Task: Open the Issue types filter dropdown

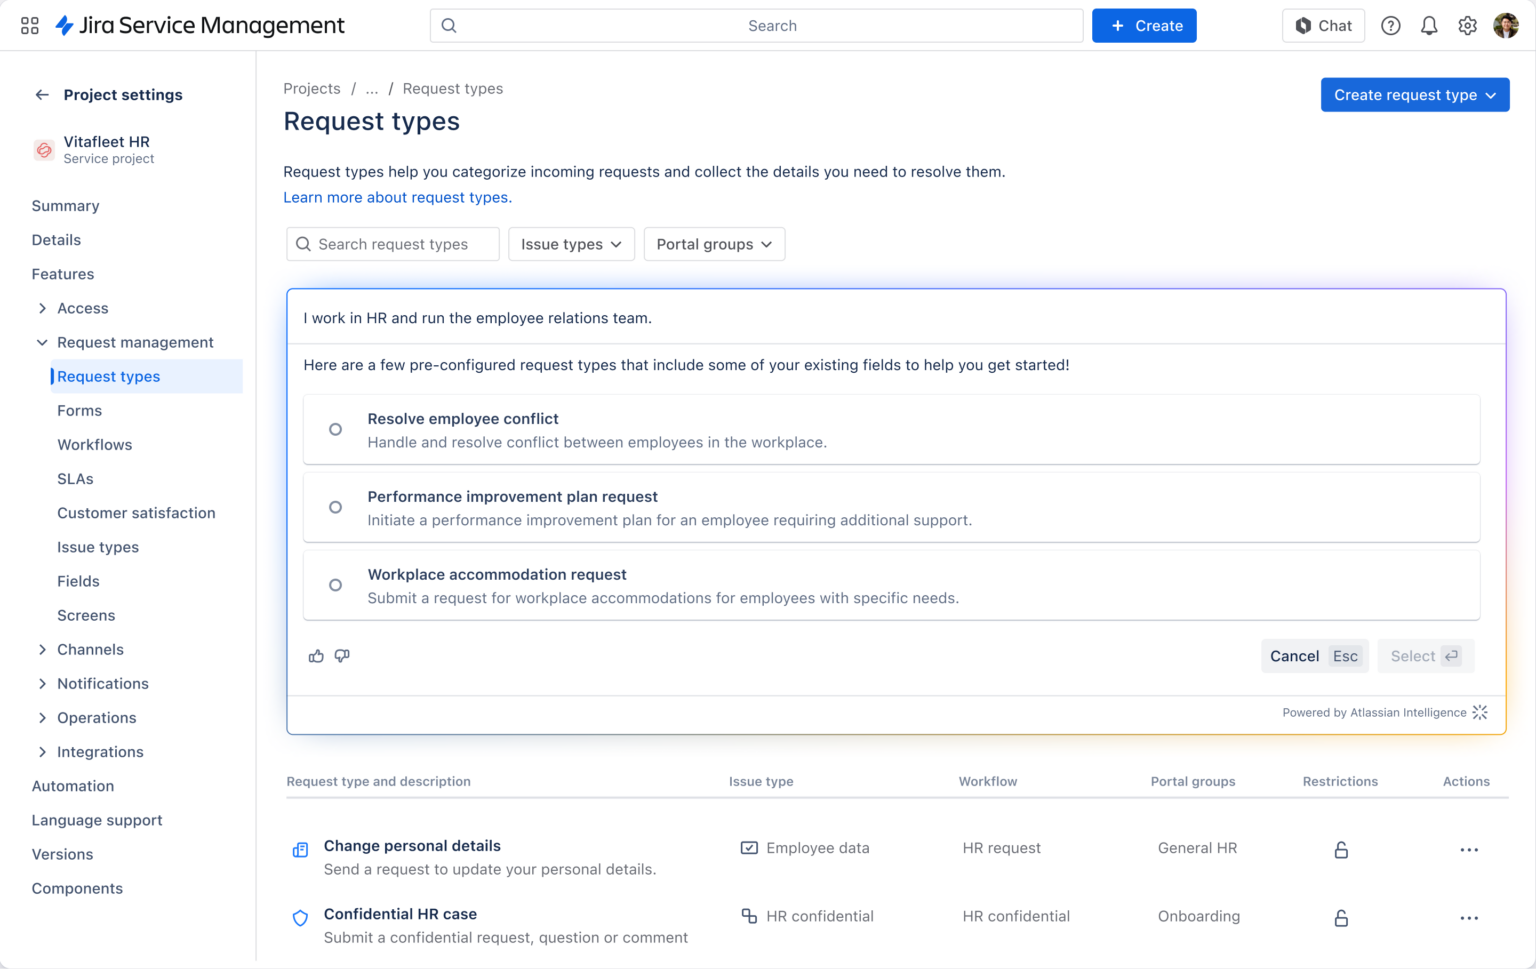Action: [571, 244]
